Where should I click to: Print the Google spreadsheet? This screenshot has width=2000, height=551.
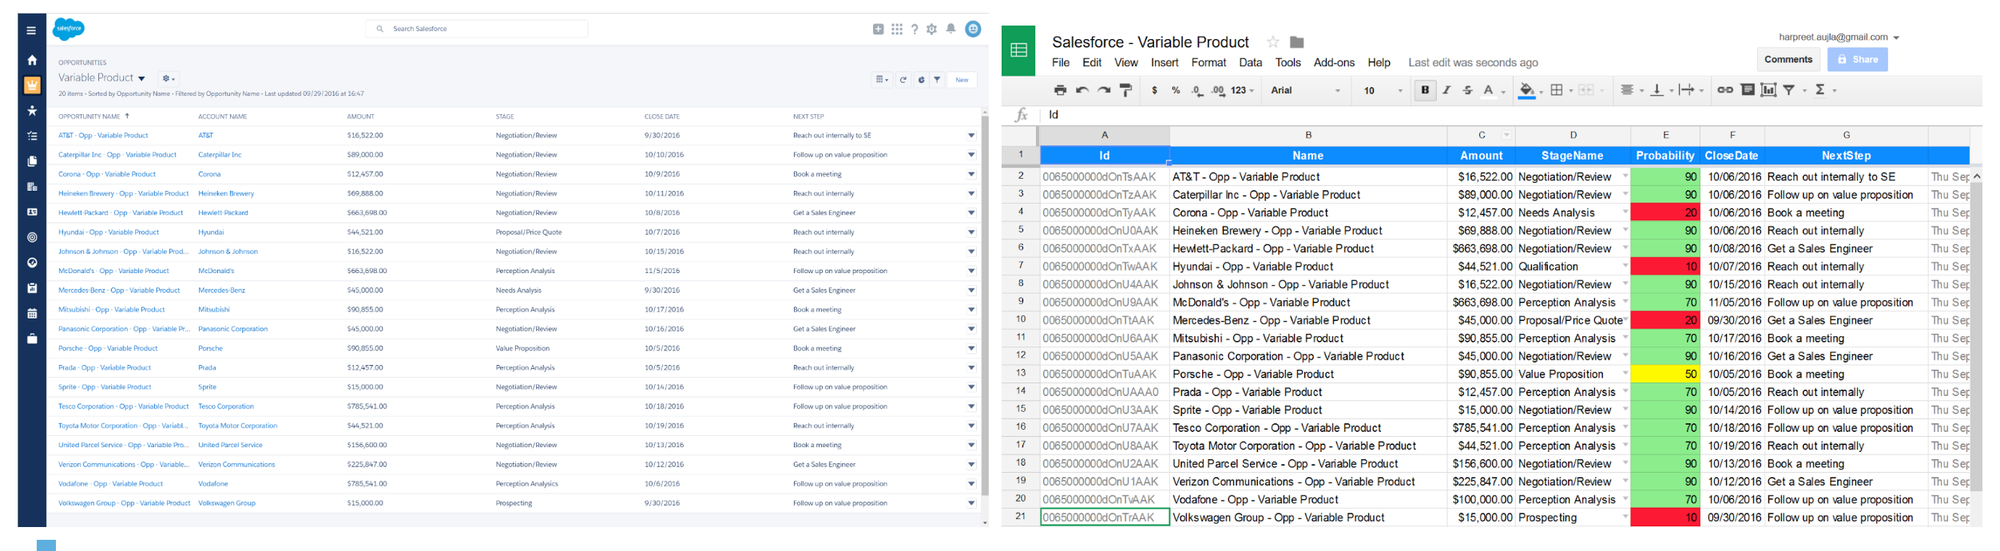(1060, 90)
